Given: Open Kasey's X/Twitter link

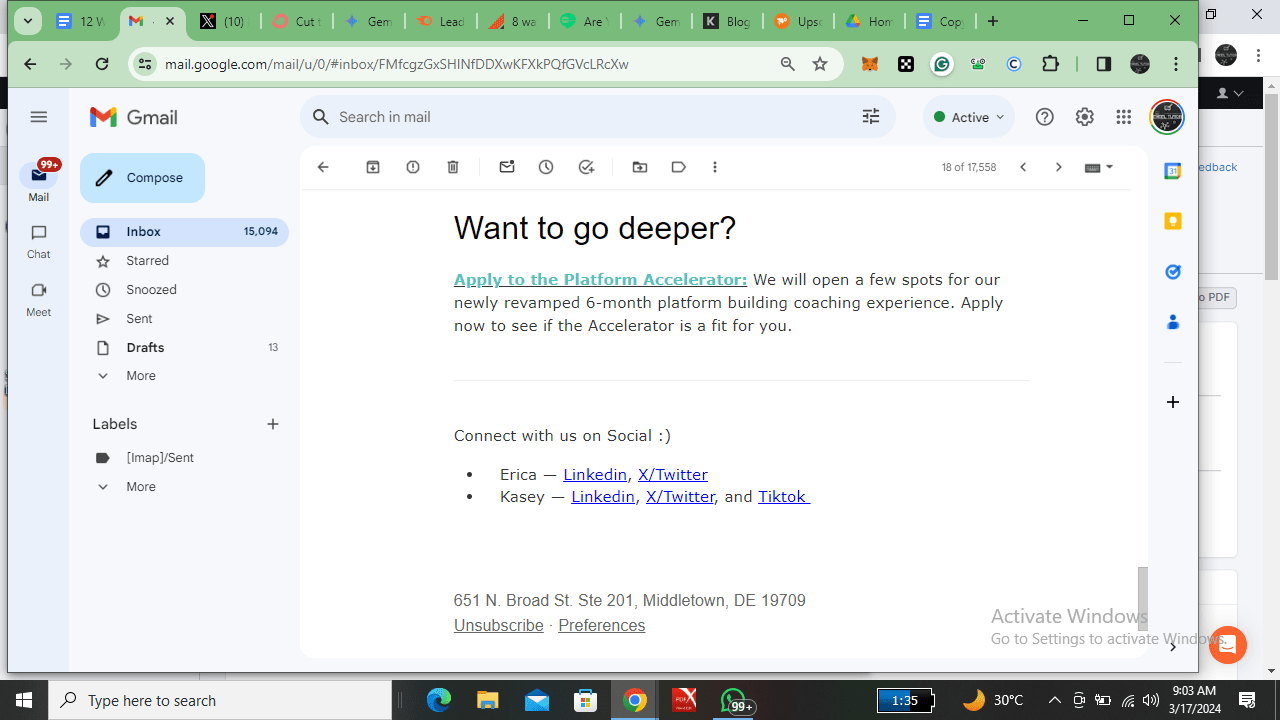Looking at the screenshot, I should click(x=680, y=497).
